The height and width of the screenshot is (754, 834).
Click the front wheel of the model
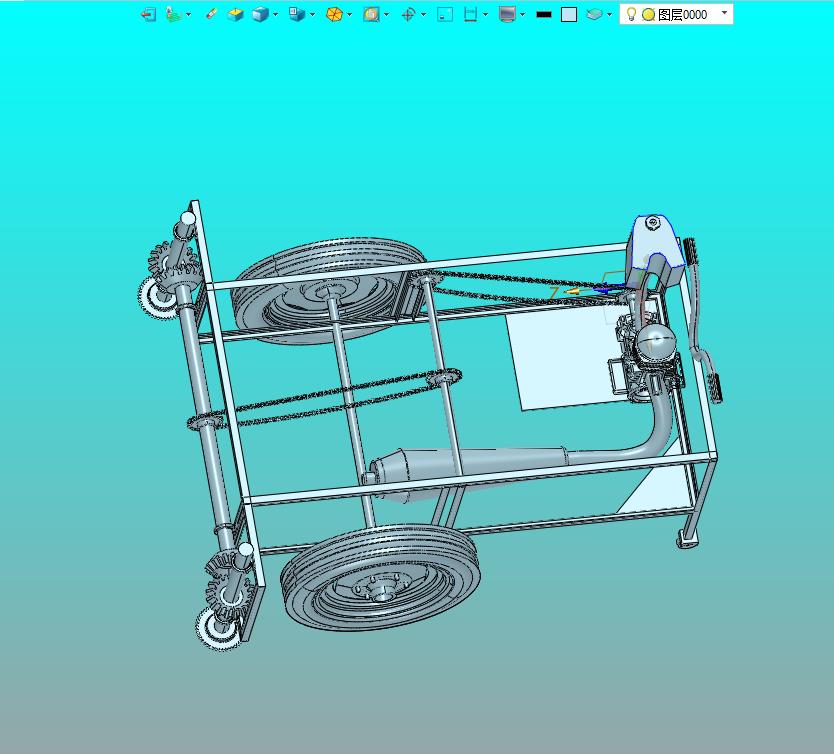tap(381, 579)
